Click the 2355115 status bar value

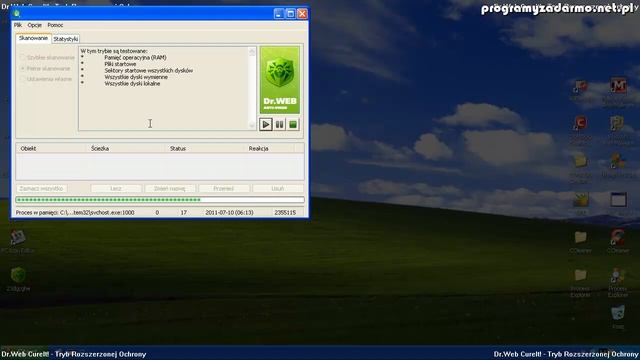tap(285, 213)
